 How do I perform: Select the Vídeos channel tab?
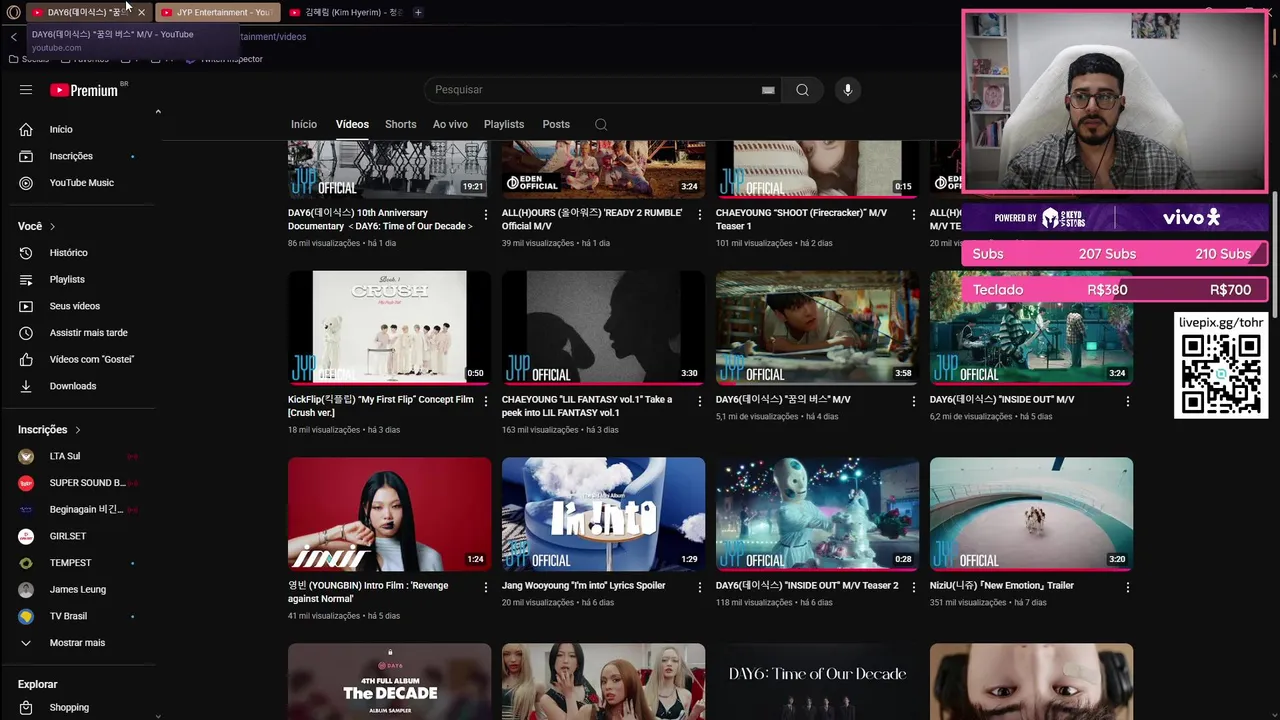click(352, 124)
